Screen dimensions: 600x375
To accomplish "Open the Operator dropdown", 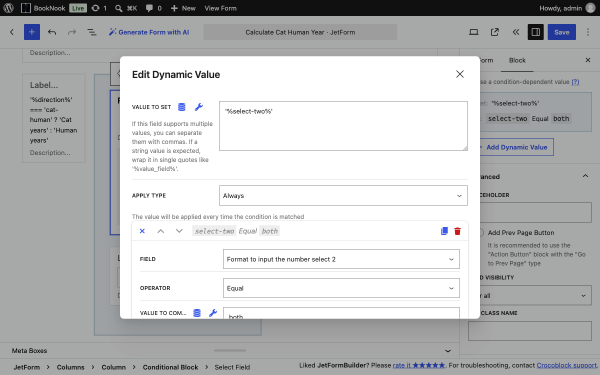I will pos(341,288).
